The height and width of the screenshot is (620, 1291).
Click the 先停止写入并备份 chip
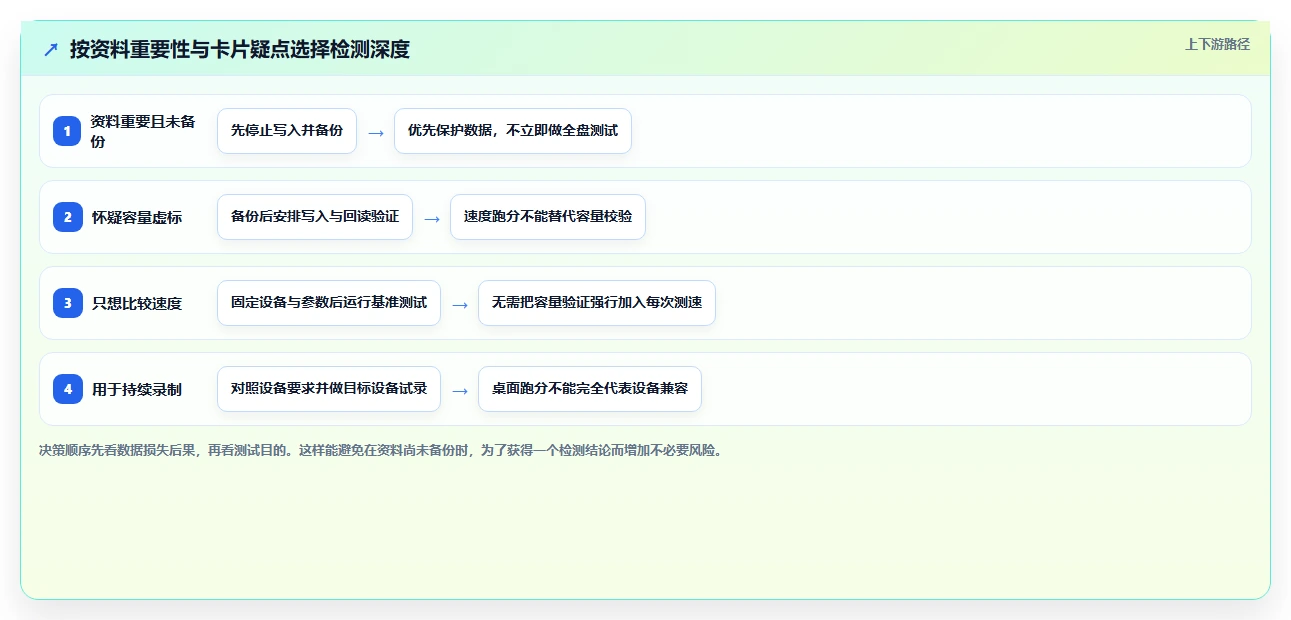(x=287, y=131)
